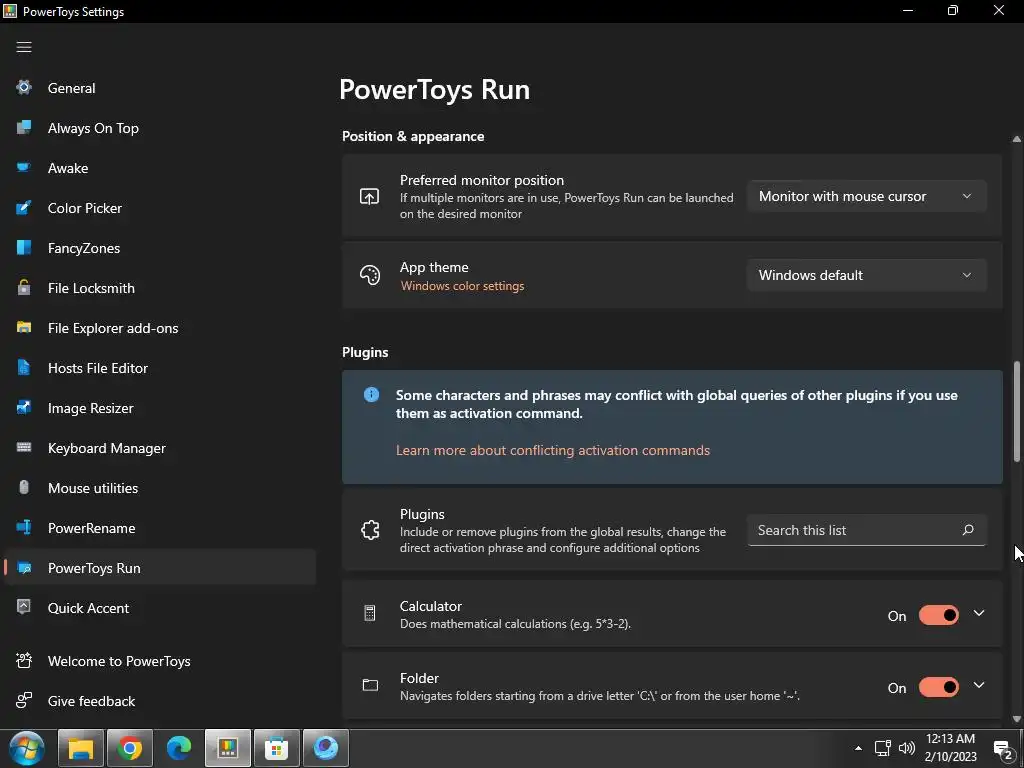Show hidden system tray icons
The height and width of the screenshot is (768, 1024).
click(858, 748)
